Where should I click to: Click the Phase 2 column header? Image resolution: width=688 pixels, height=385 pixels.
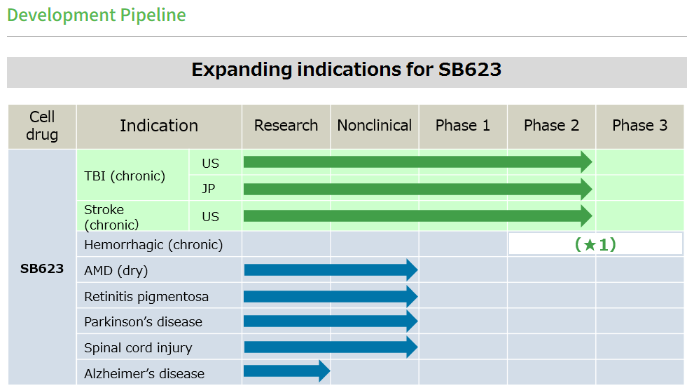(551, 126)
